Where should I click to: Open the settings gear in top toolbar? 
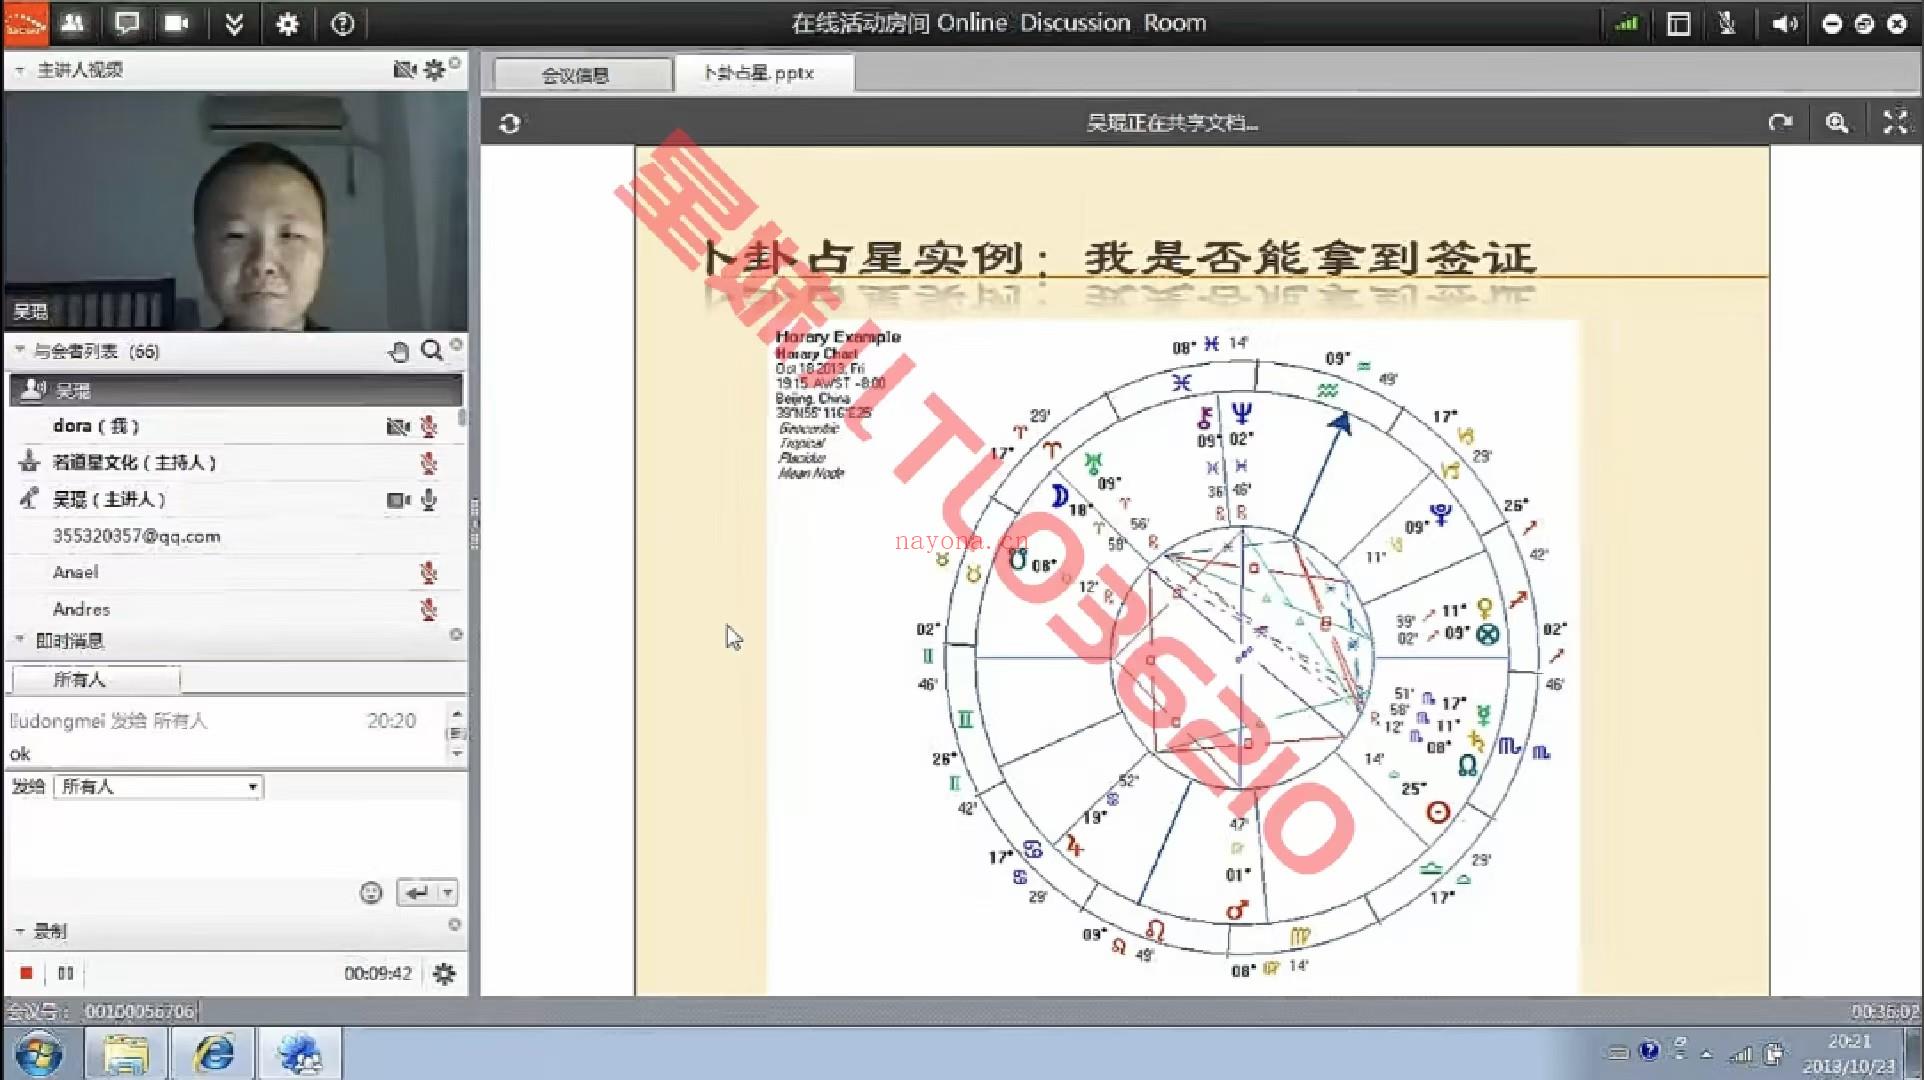(x=287, y=23)
